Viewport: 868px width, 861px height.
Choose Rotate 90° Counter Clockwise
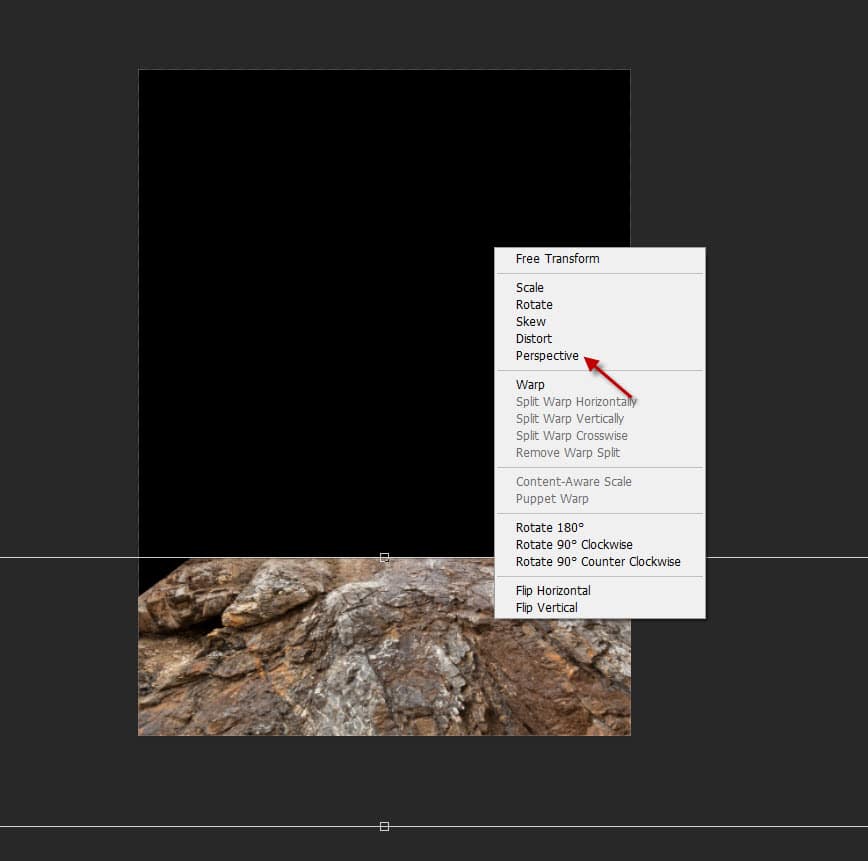tap(597, 562)
